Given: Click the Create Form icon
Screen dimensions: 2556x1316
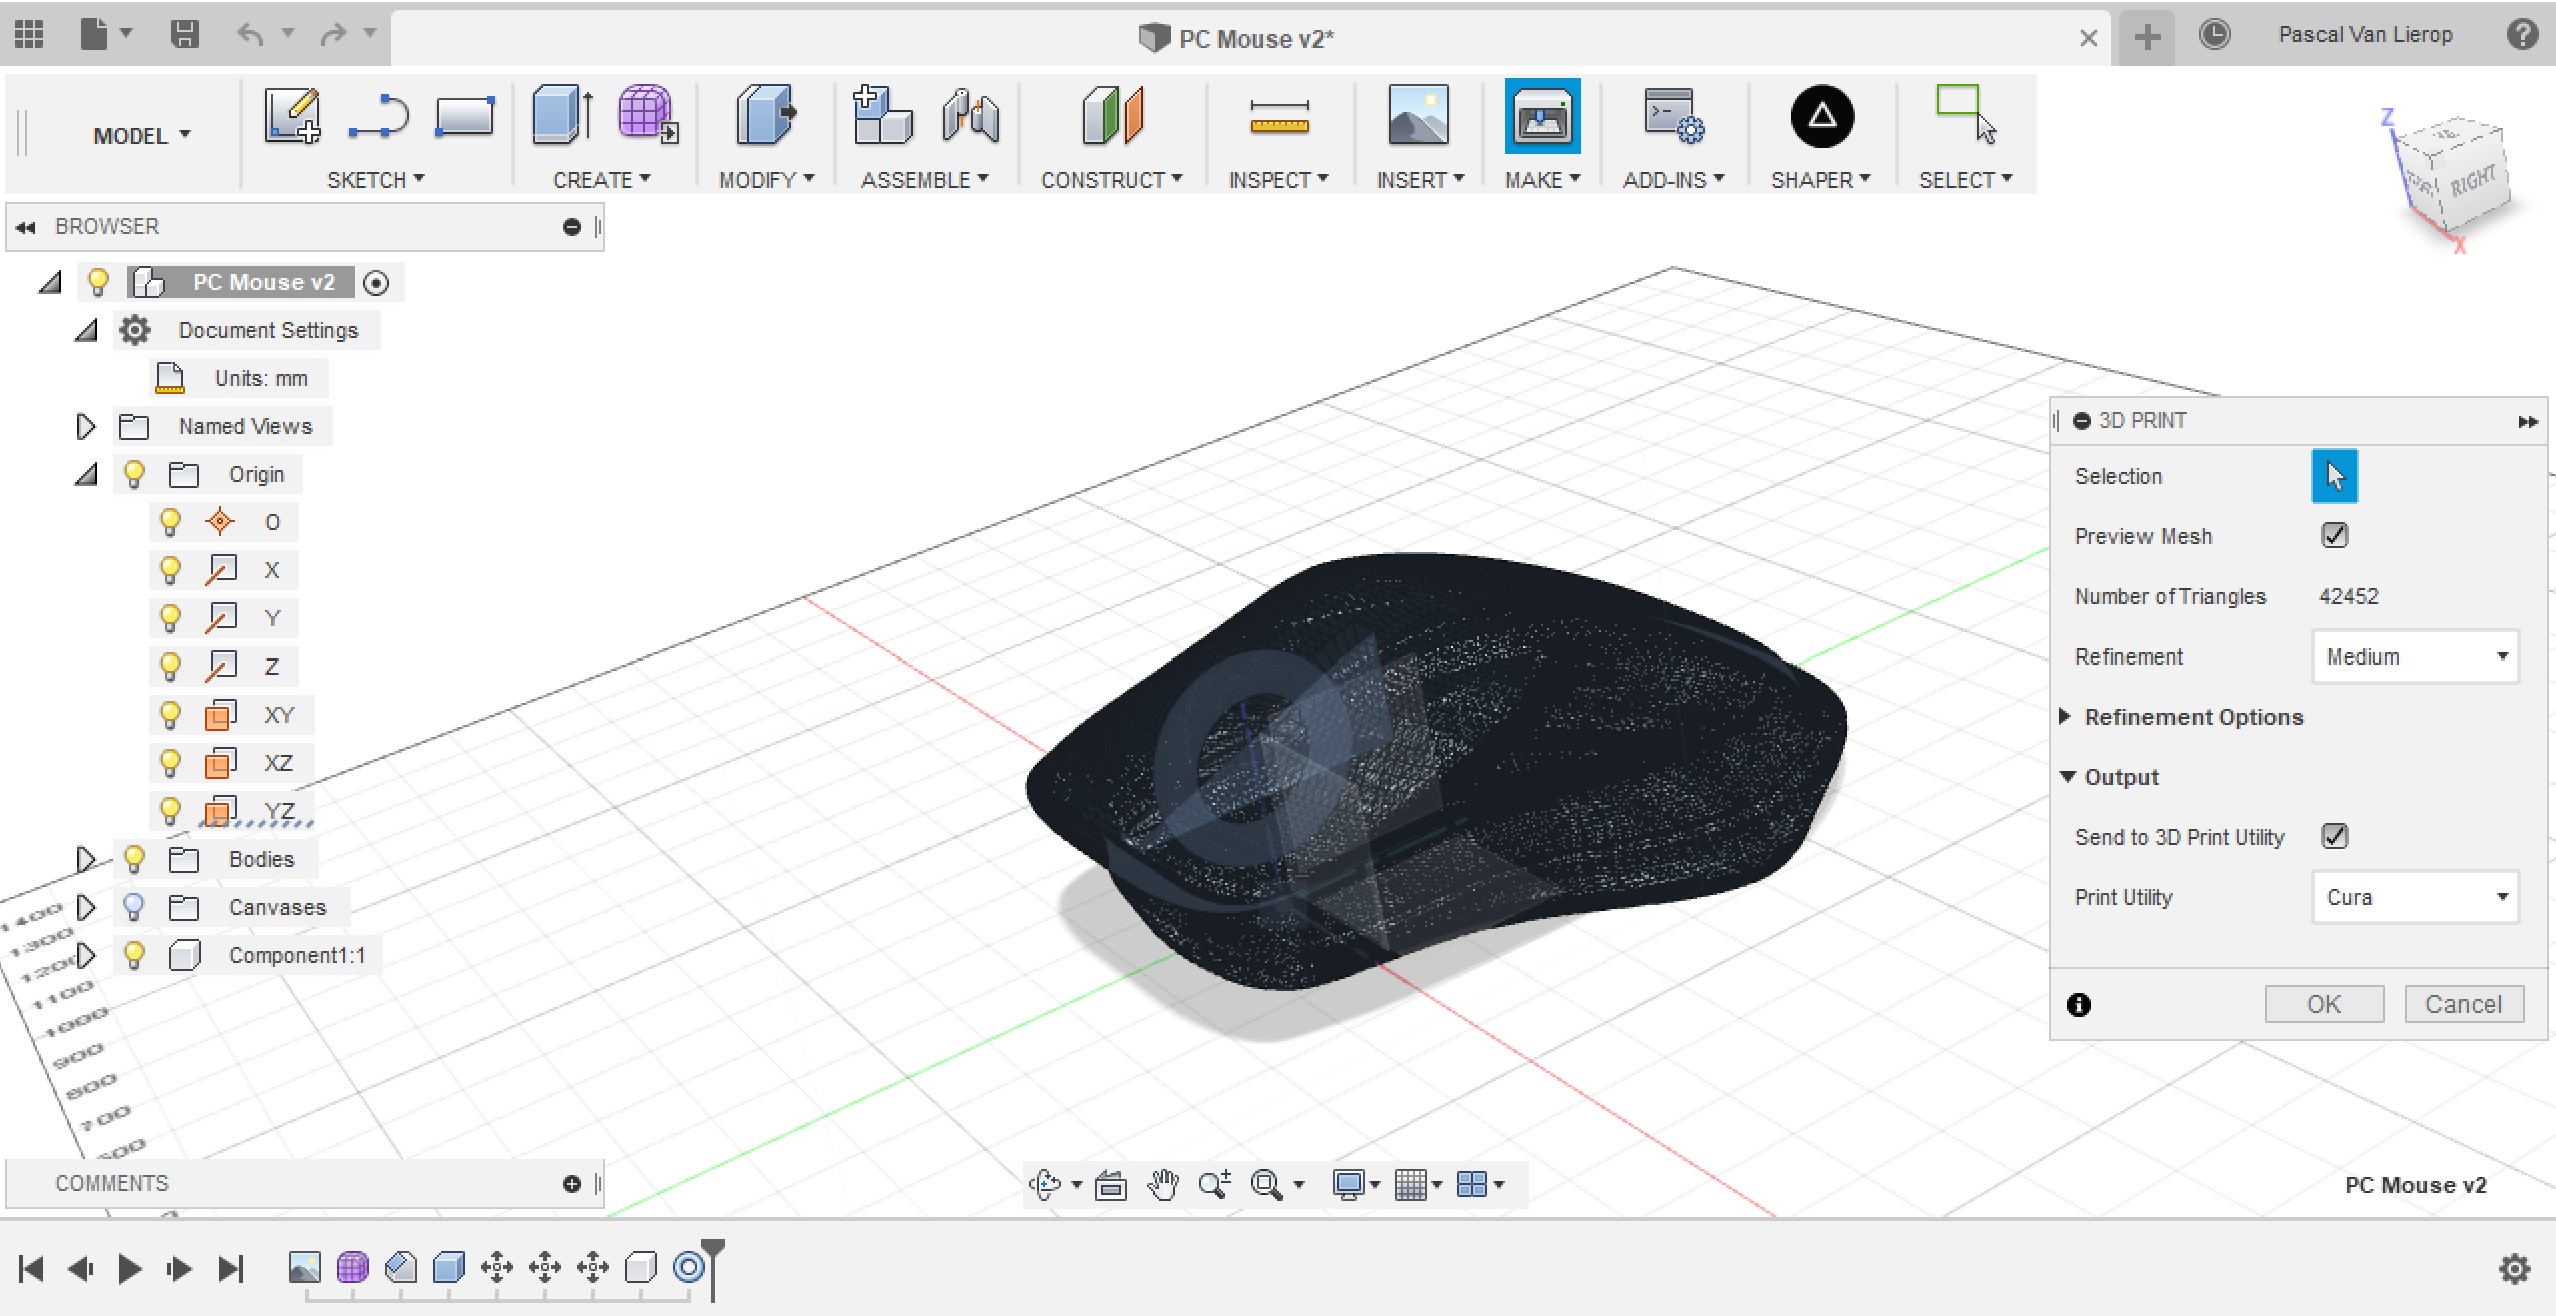Looking at the screenshot, I should [647, 114].
